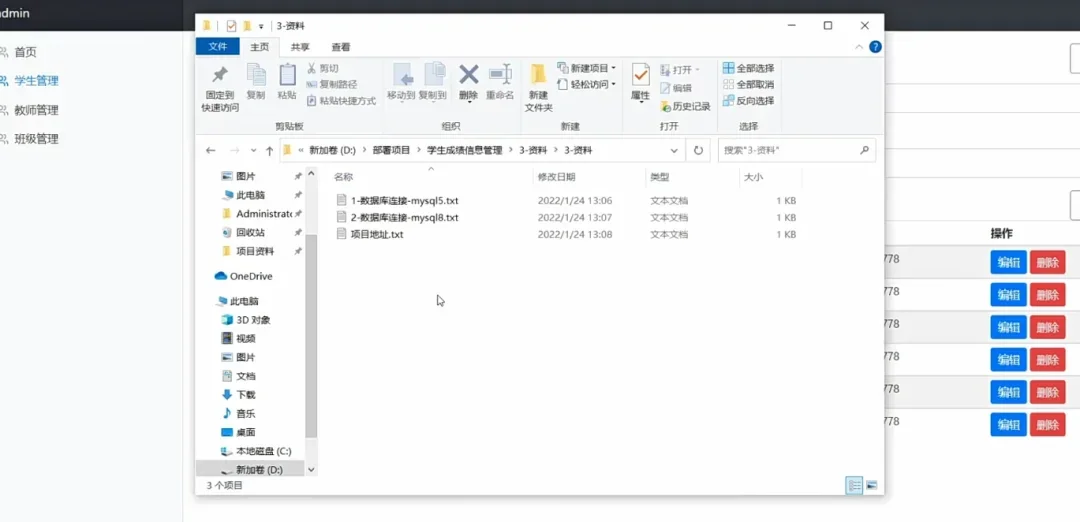The image size is (1080, 522).
Task: Click the Open ribbon button
Action: (679, 70)
